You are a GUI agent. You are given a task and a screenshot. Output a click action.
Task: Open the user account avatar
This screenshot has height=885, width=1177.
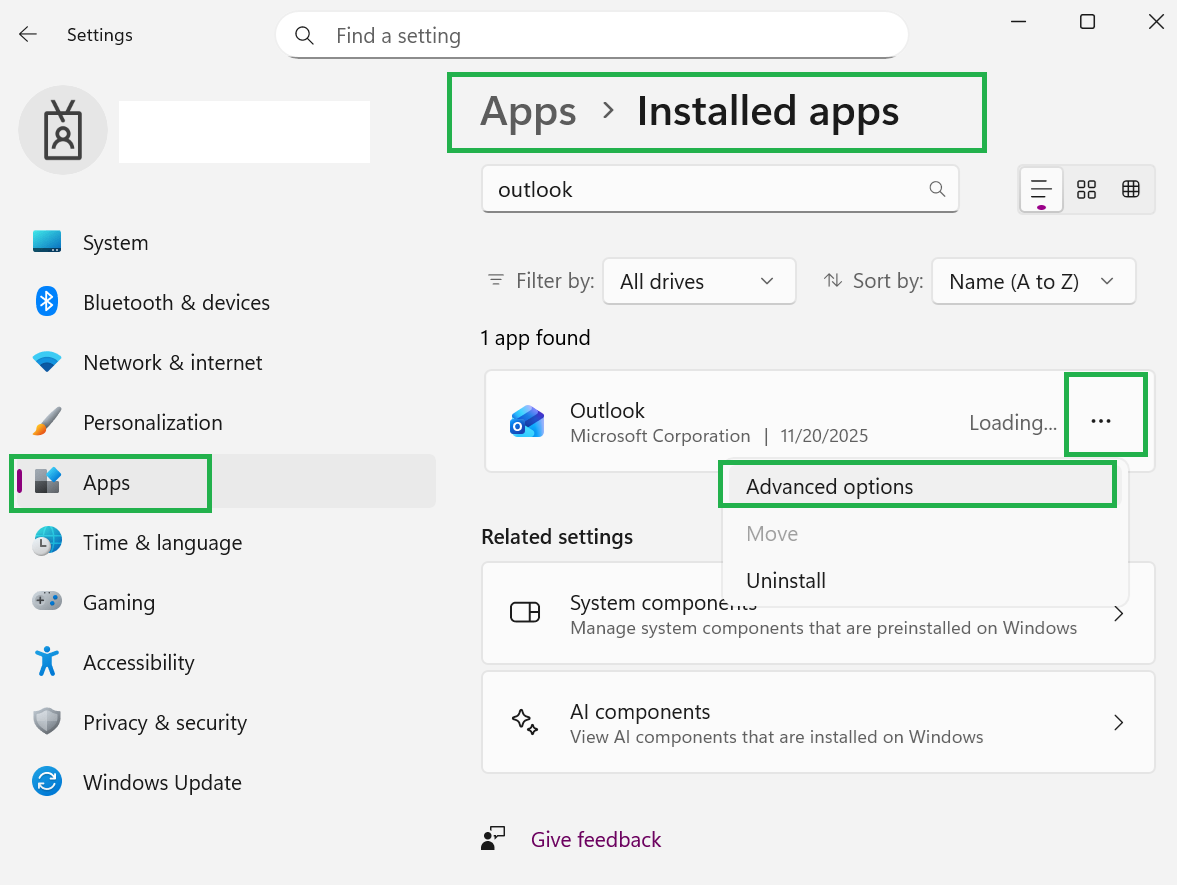click(63, 130)
